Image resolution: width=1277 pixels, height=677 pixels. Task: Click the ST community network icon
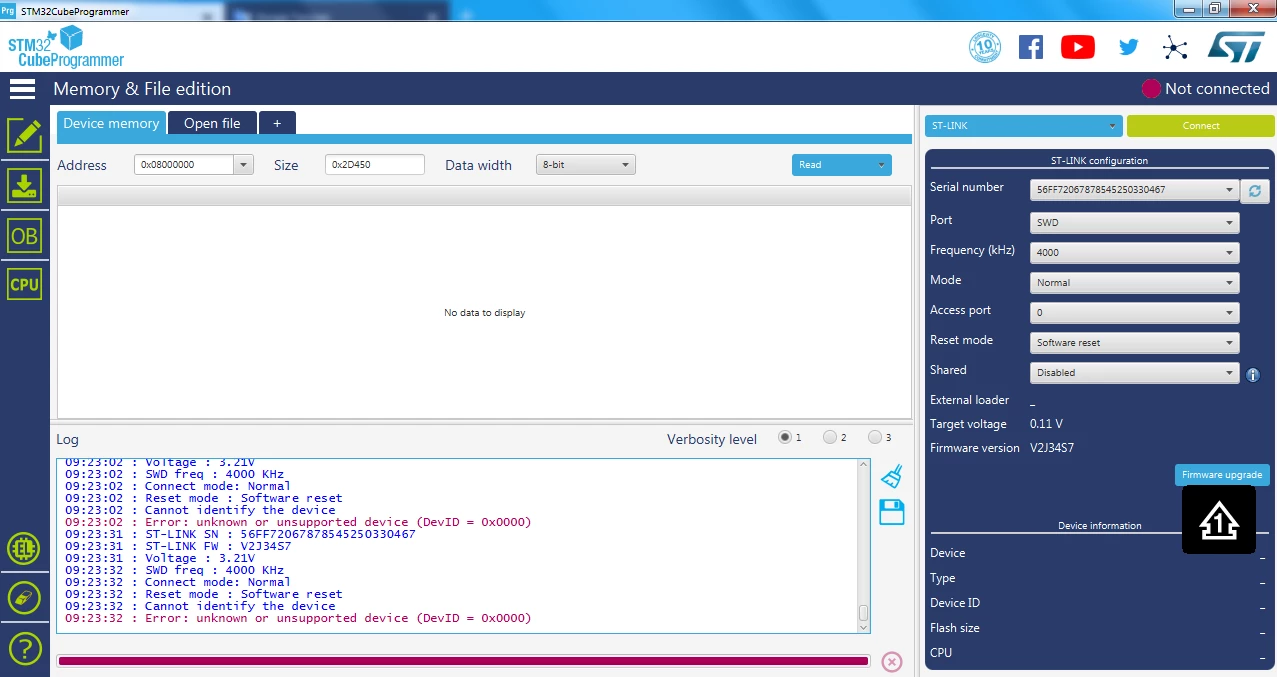point(1175,47)
